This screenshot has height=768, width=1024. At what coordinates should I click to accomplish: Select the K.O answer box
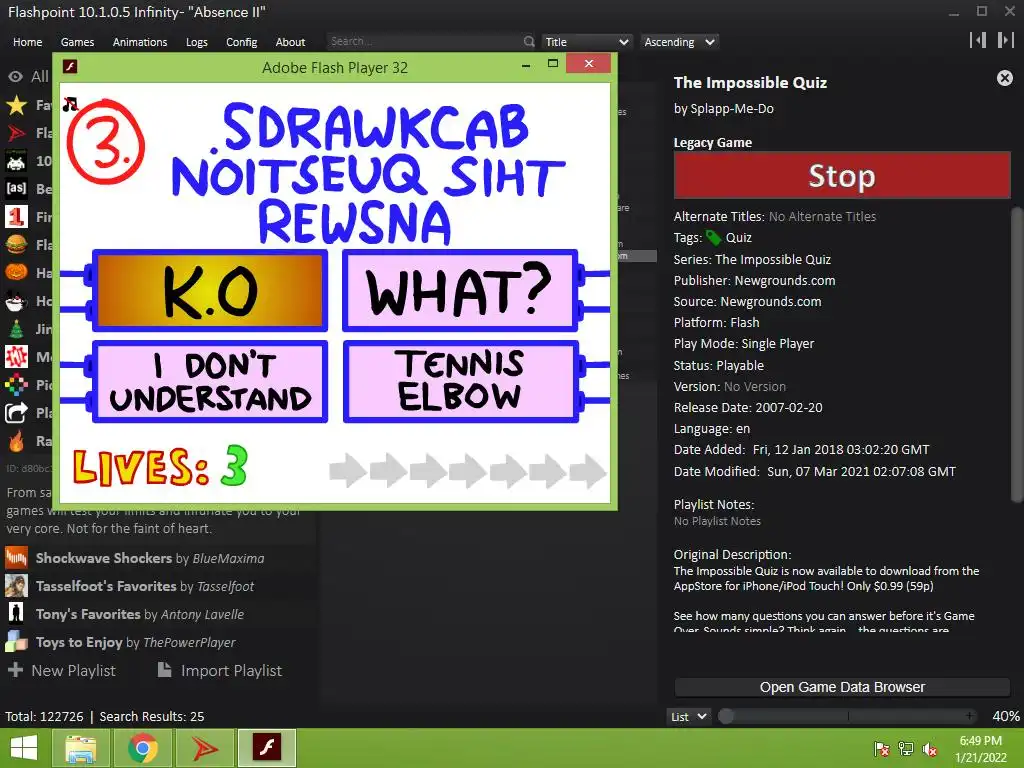(210, 291)
